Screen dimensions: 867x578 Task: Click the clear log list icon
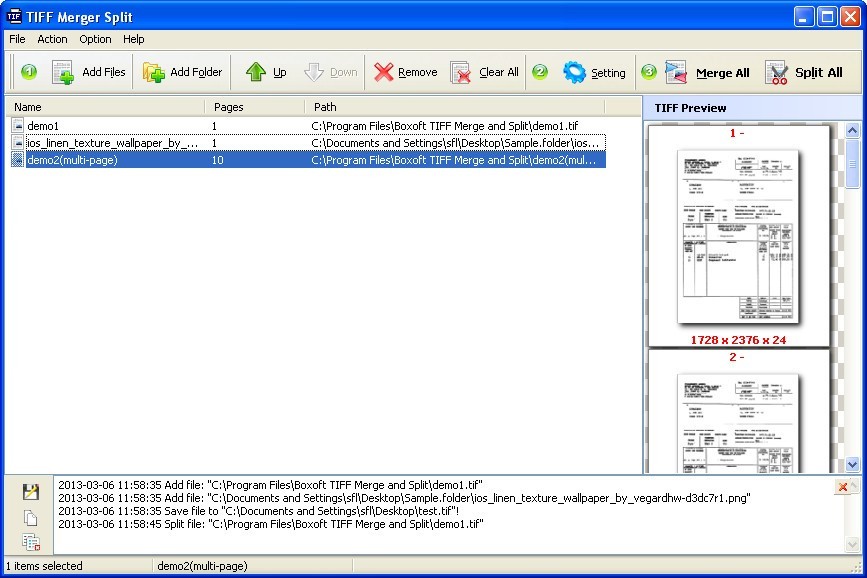pyautogui.click(x=31, y=542)
